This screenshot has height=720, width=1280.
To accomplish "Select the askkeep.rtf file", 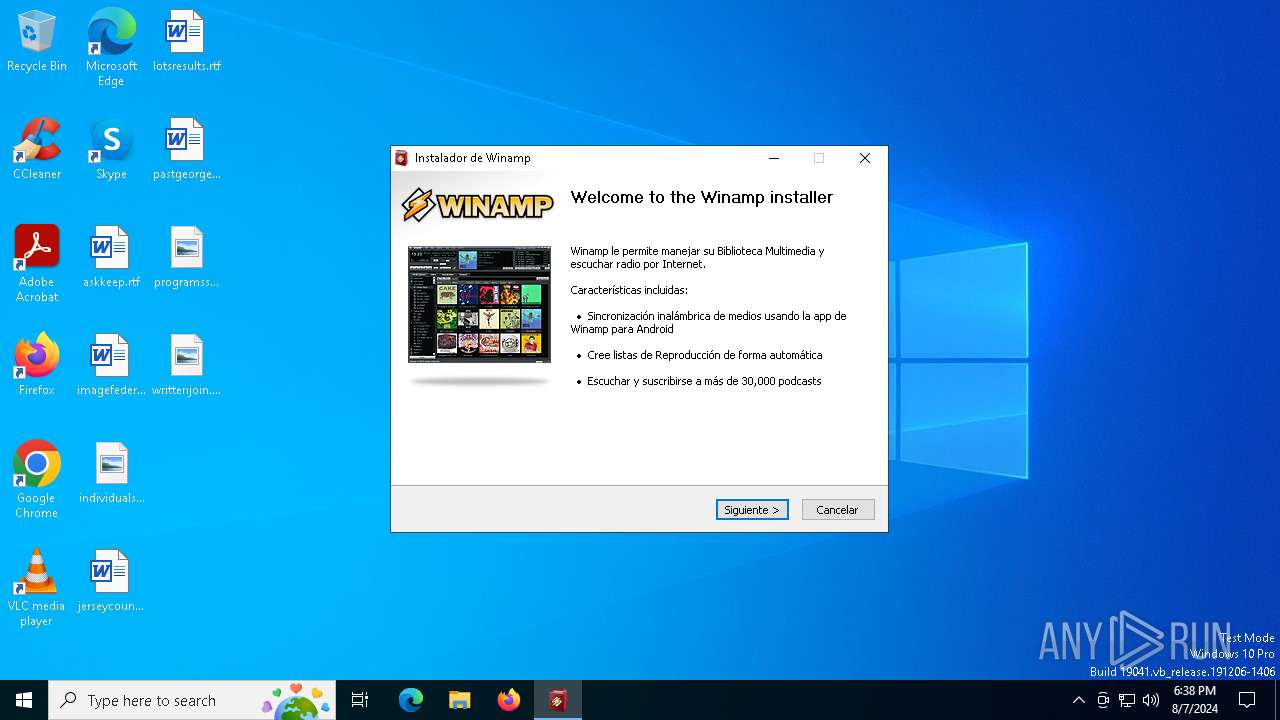I will [x=111, y=258].
